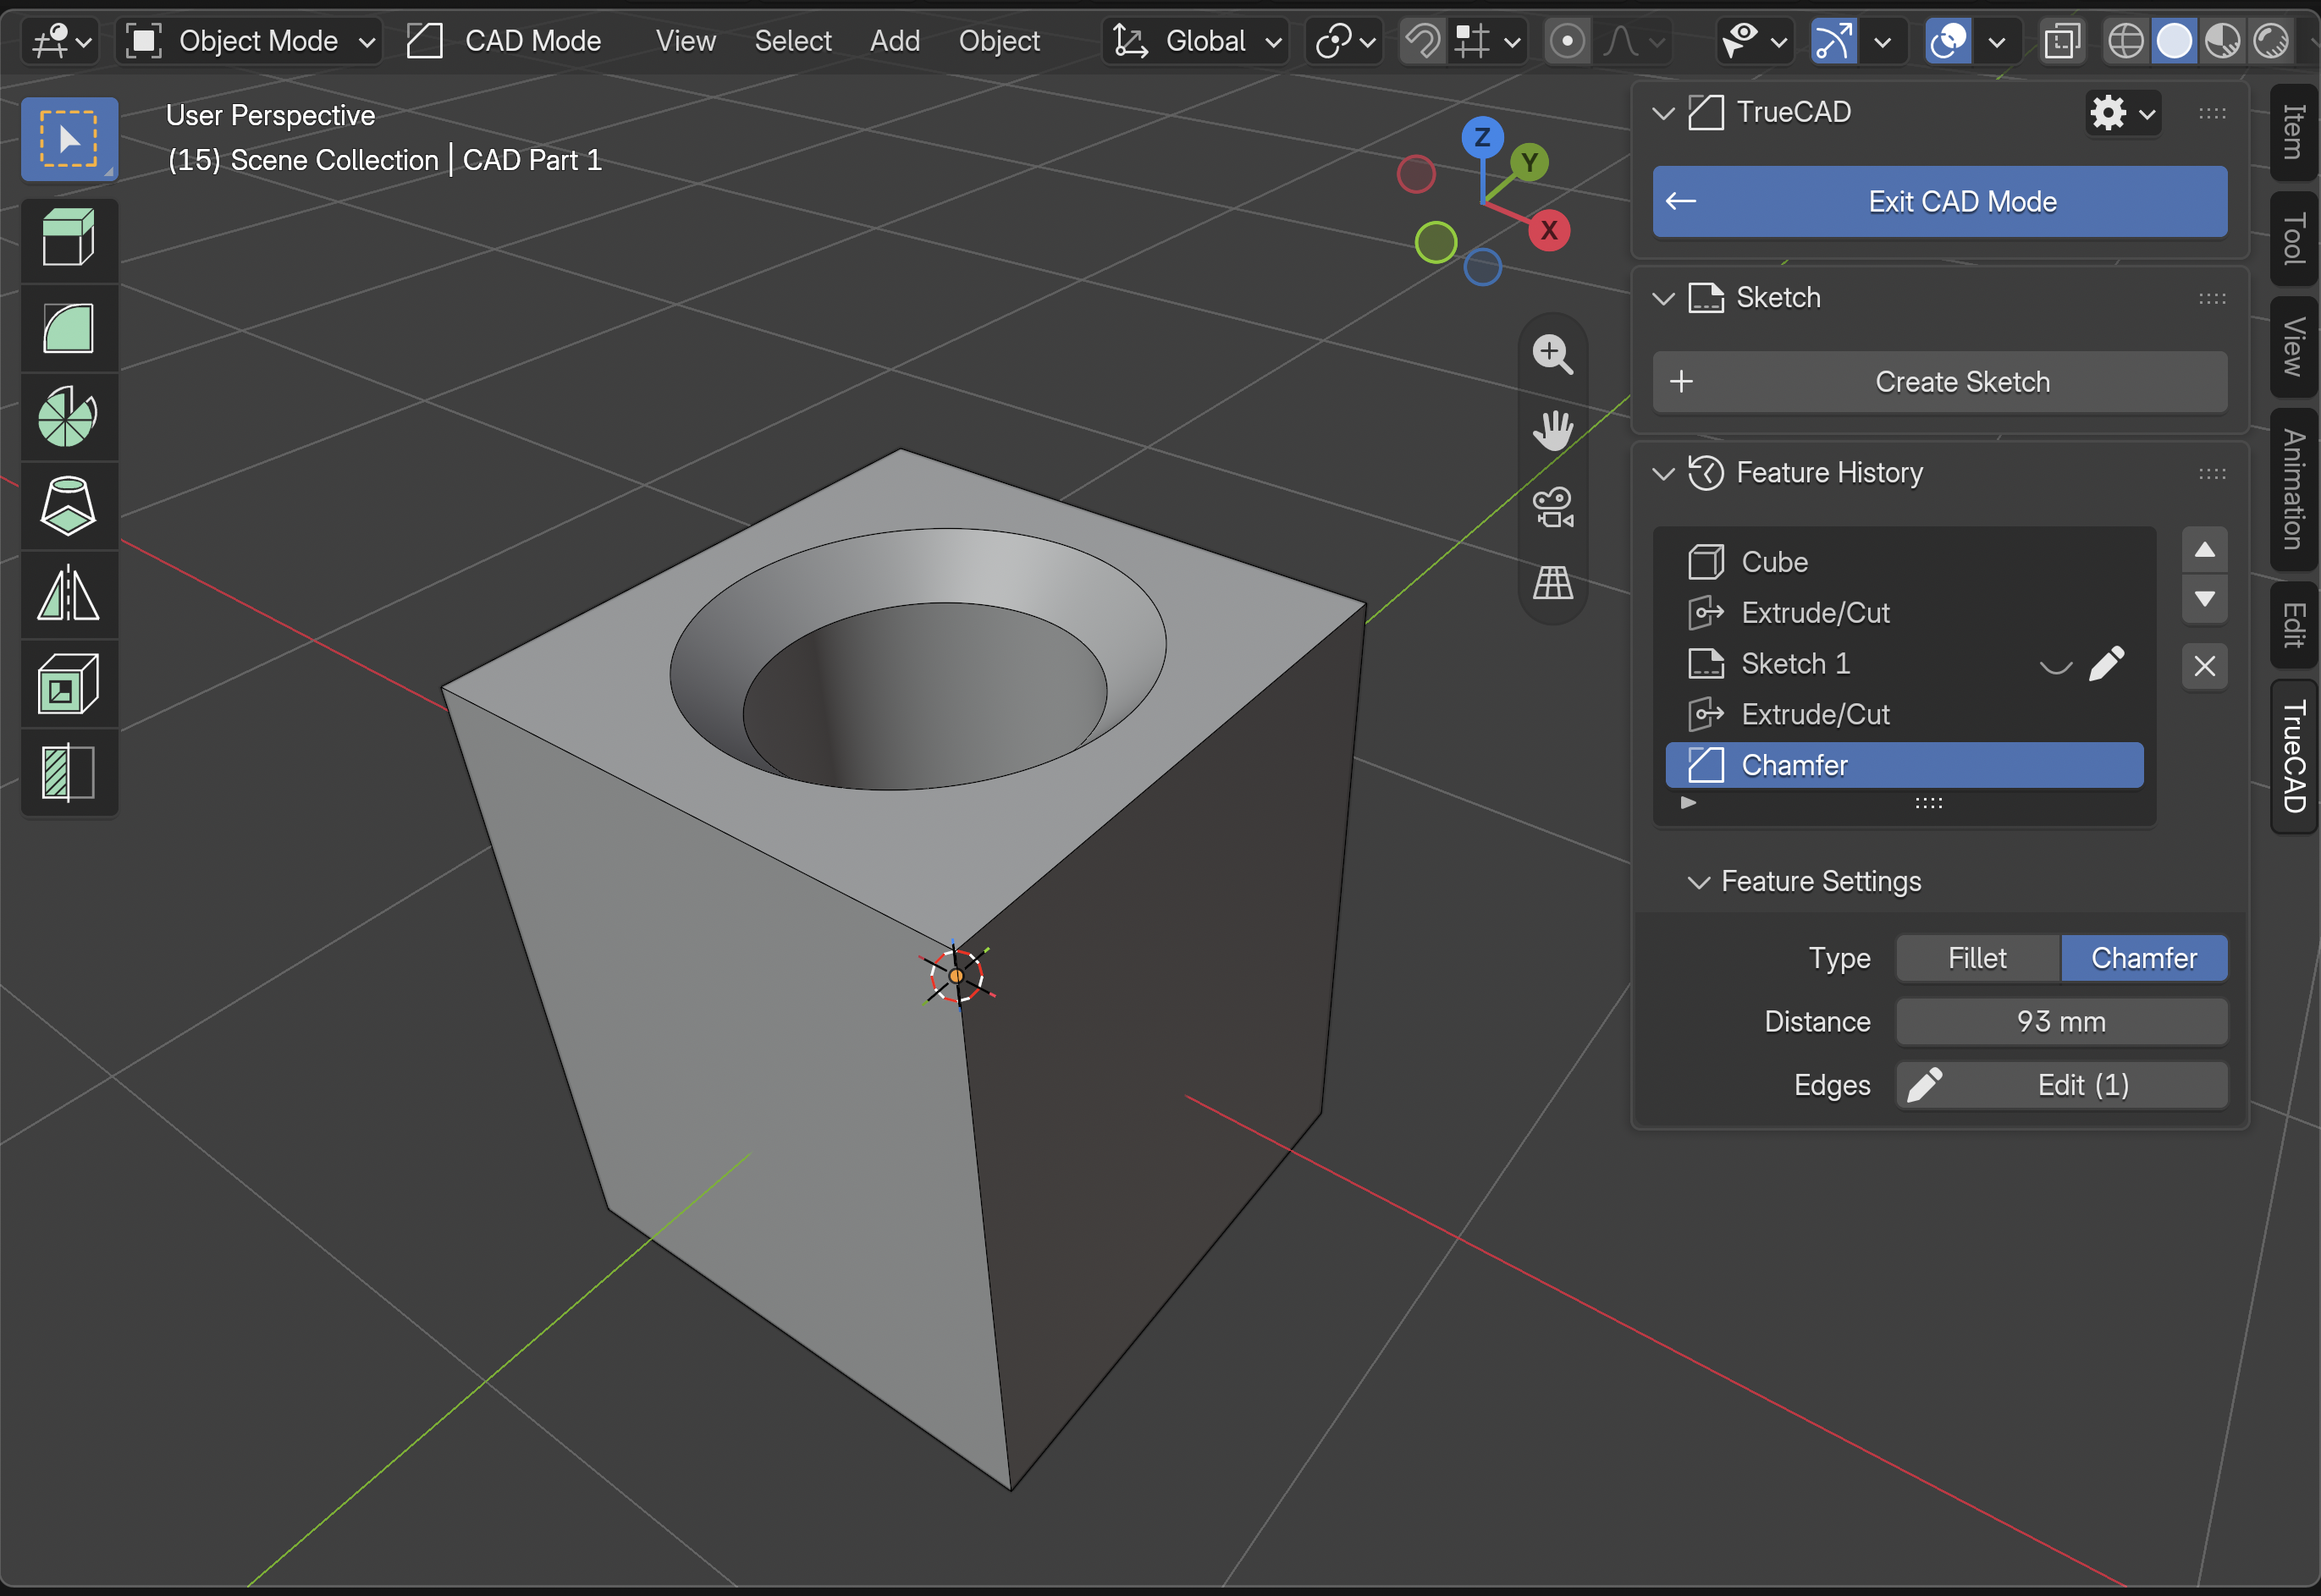Screen dimensions: 2321x1596
Task: Toggle the Sketch 1 visibility eye
Action: 2056,666
